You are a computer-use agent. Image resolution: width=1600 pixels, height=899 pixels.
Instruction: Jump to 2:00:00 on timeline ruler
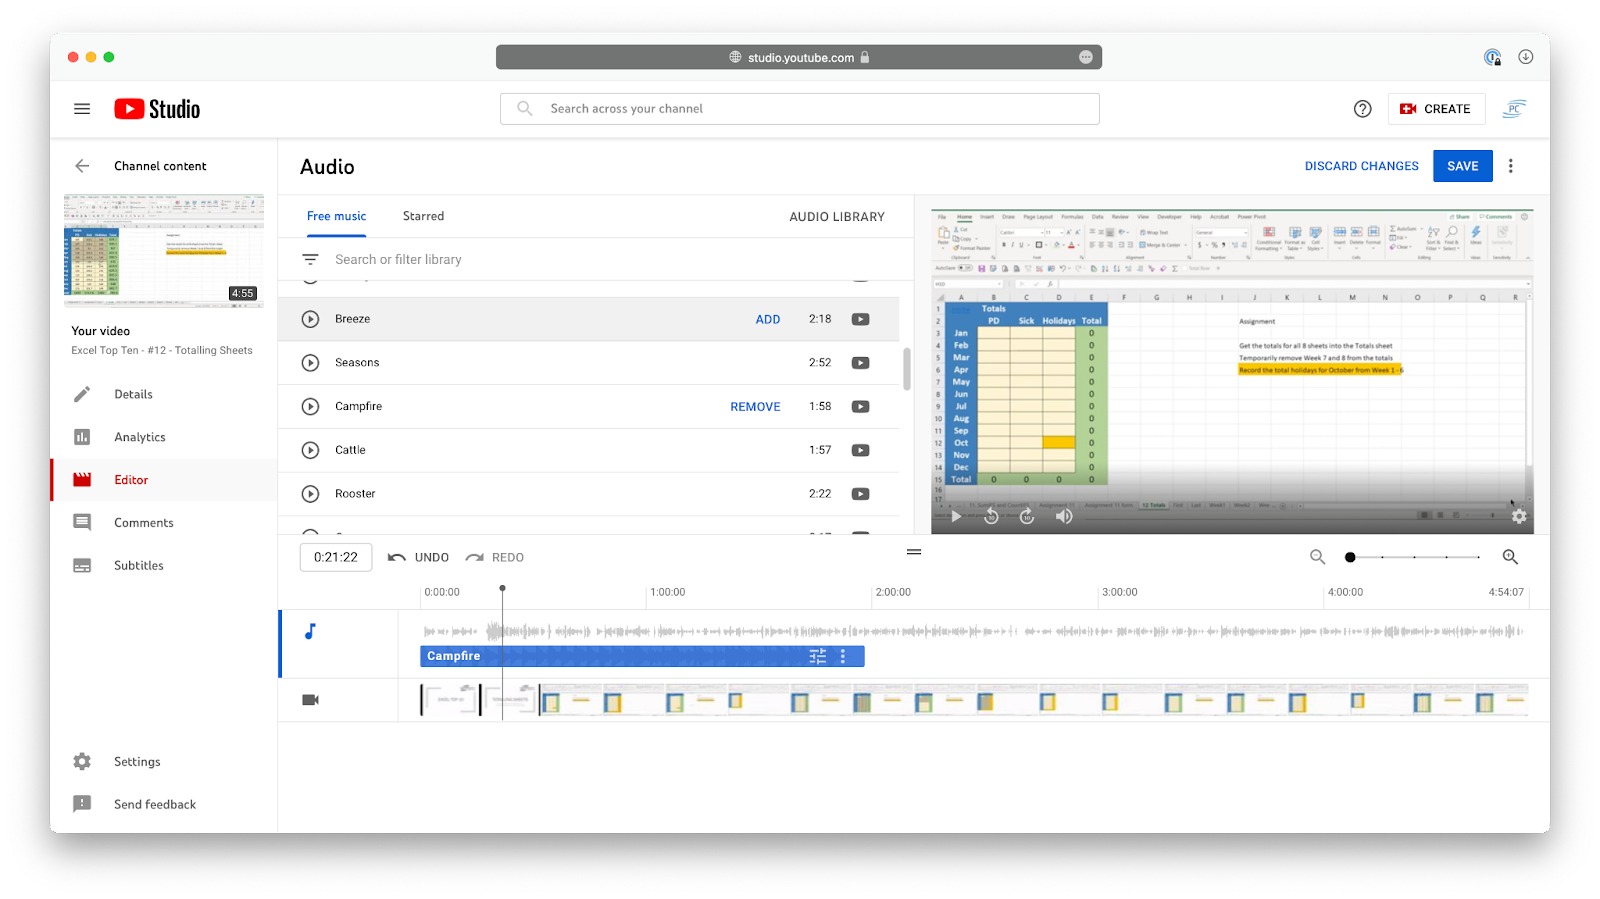(x=892, y=592)
